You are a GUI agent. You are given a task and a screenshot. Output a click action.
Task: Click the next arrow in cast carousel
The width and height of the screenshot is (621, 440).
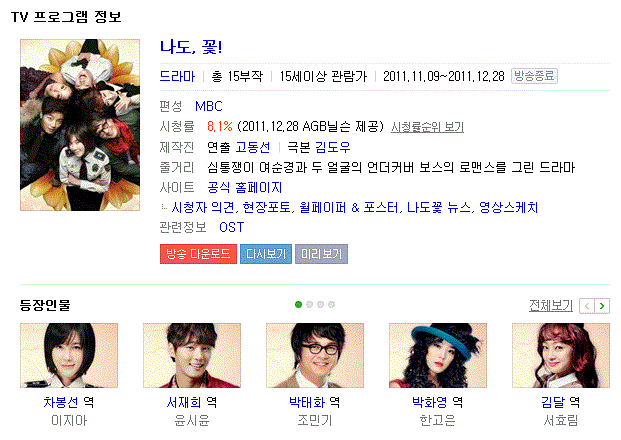click(602, 306)
